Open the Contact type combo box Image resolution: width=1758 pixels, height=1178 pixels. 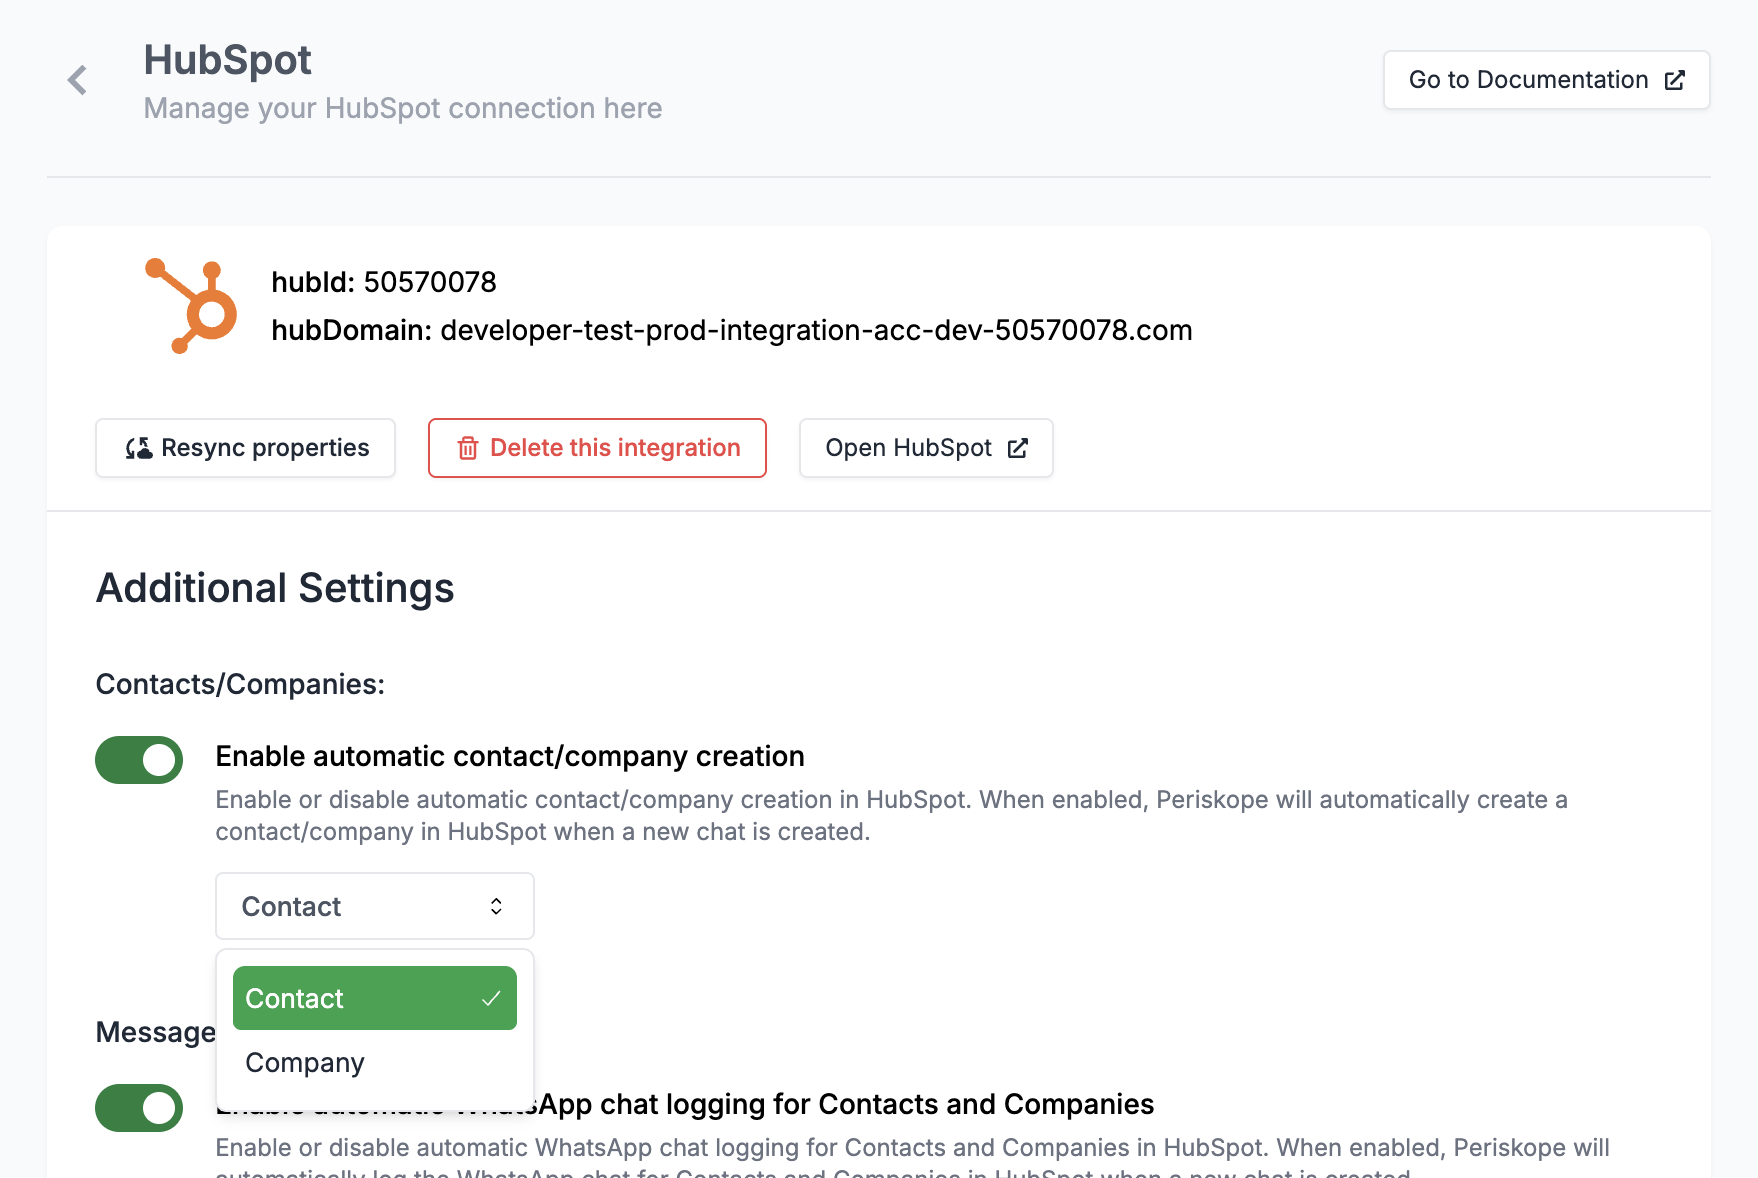click(374, 906)
